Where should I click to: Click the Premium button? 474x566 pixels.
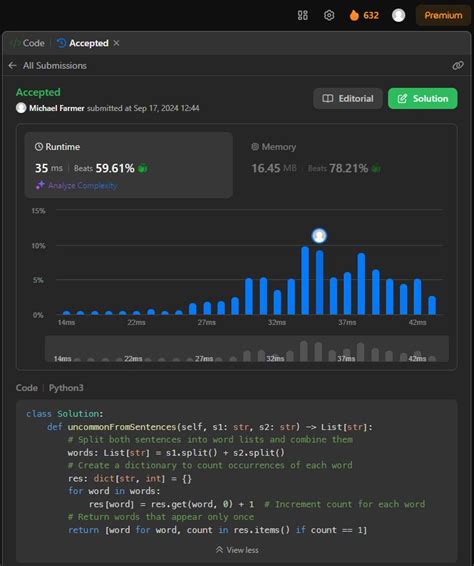(x=443, y=15)
